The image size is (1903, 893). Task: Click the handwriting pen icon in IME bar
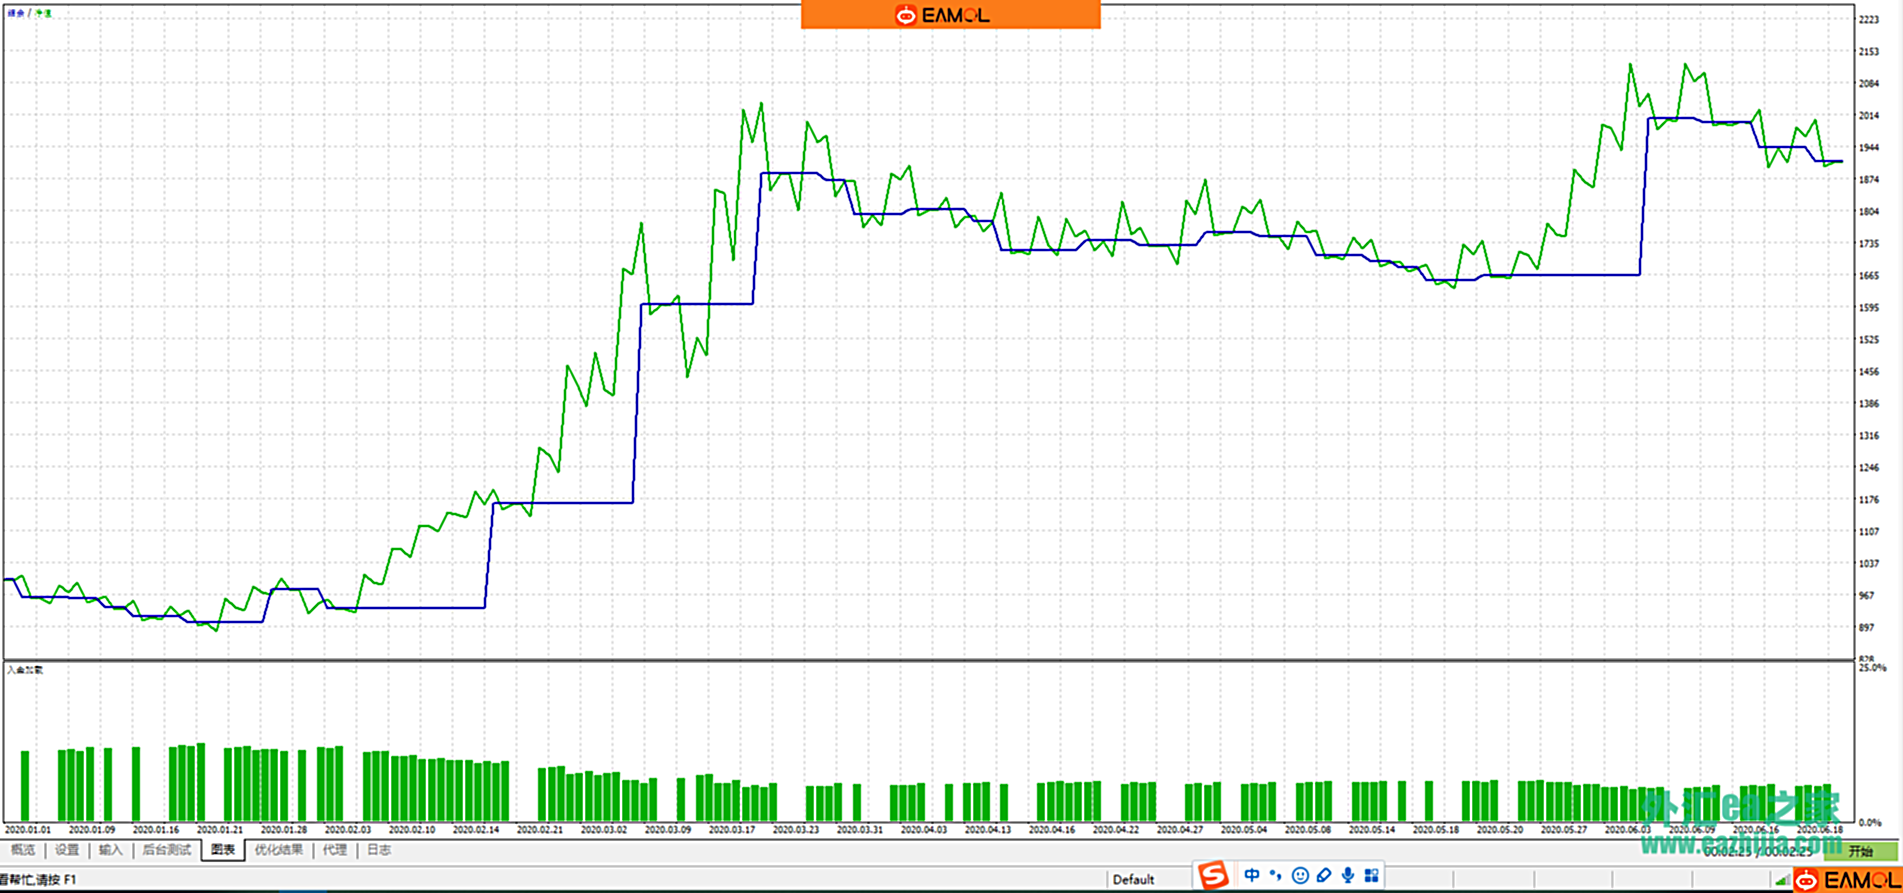1324,876
